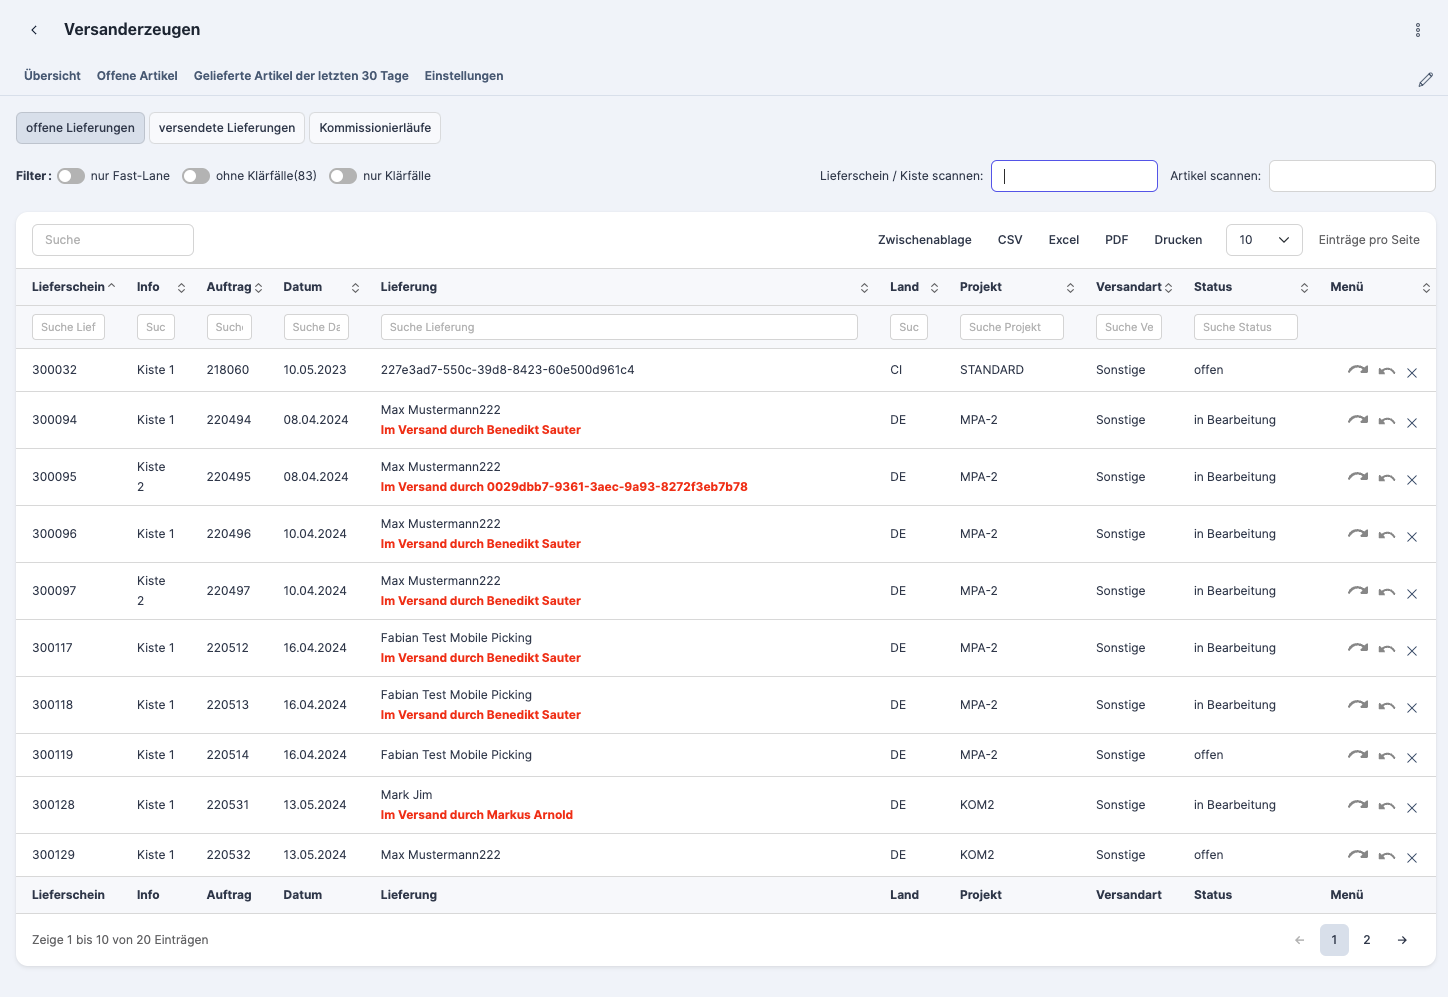Screen dimensions: 1448x997
Task: Click the back arrow next to Versanderzeugen
Action: click(34, 30)
